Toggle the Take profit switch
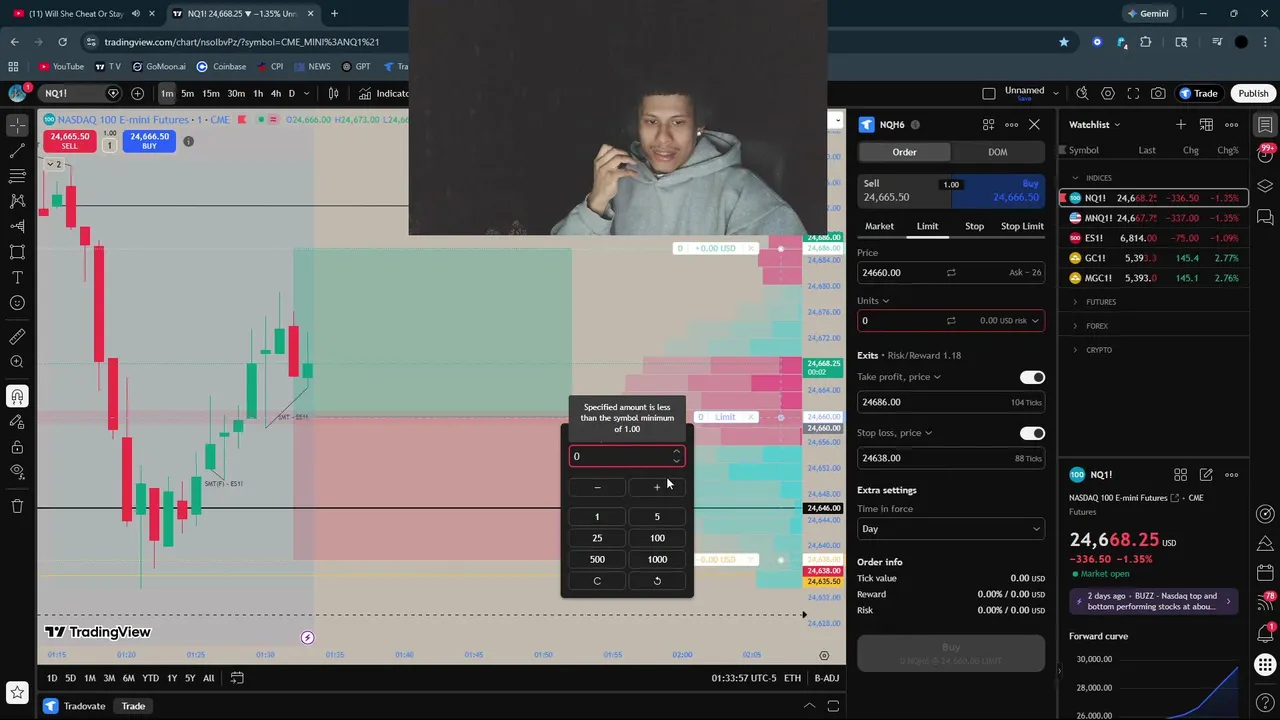The image size is (1280, 720). [x=1032, y=377]
